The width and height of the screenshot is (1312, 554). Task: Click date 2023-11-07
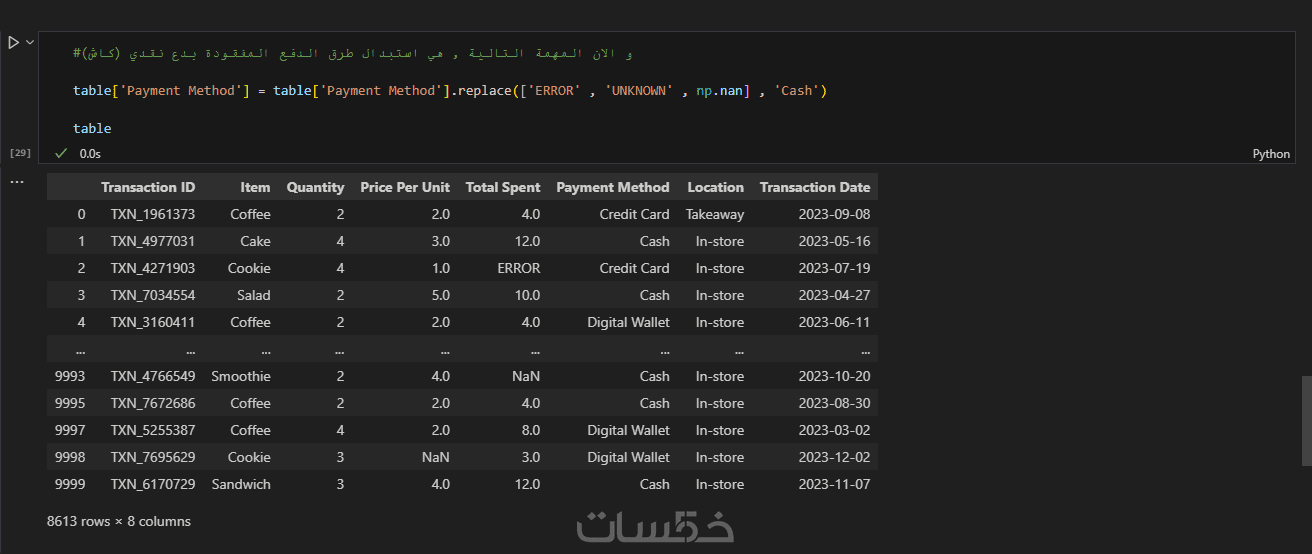pos(834,484)
